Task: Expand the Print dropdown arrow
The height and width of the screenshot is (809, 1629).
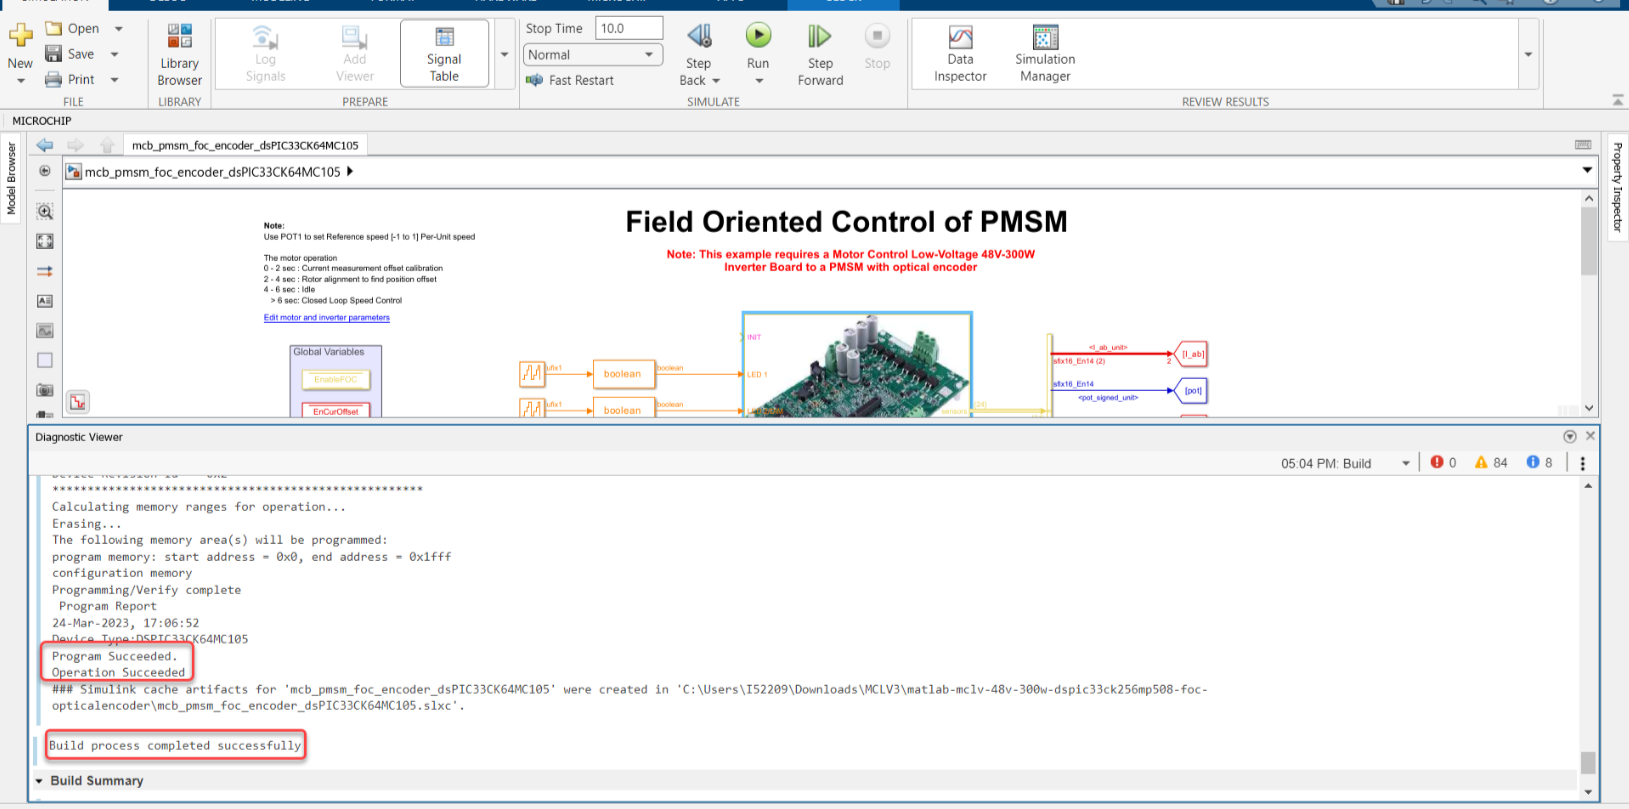Action: [x=114, y=79]
